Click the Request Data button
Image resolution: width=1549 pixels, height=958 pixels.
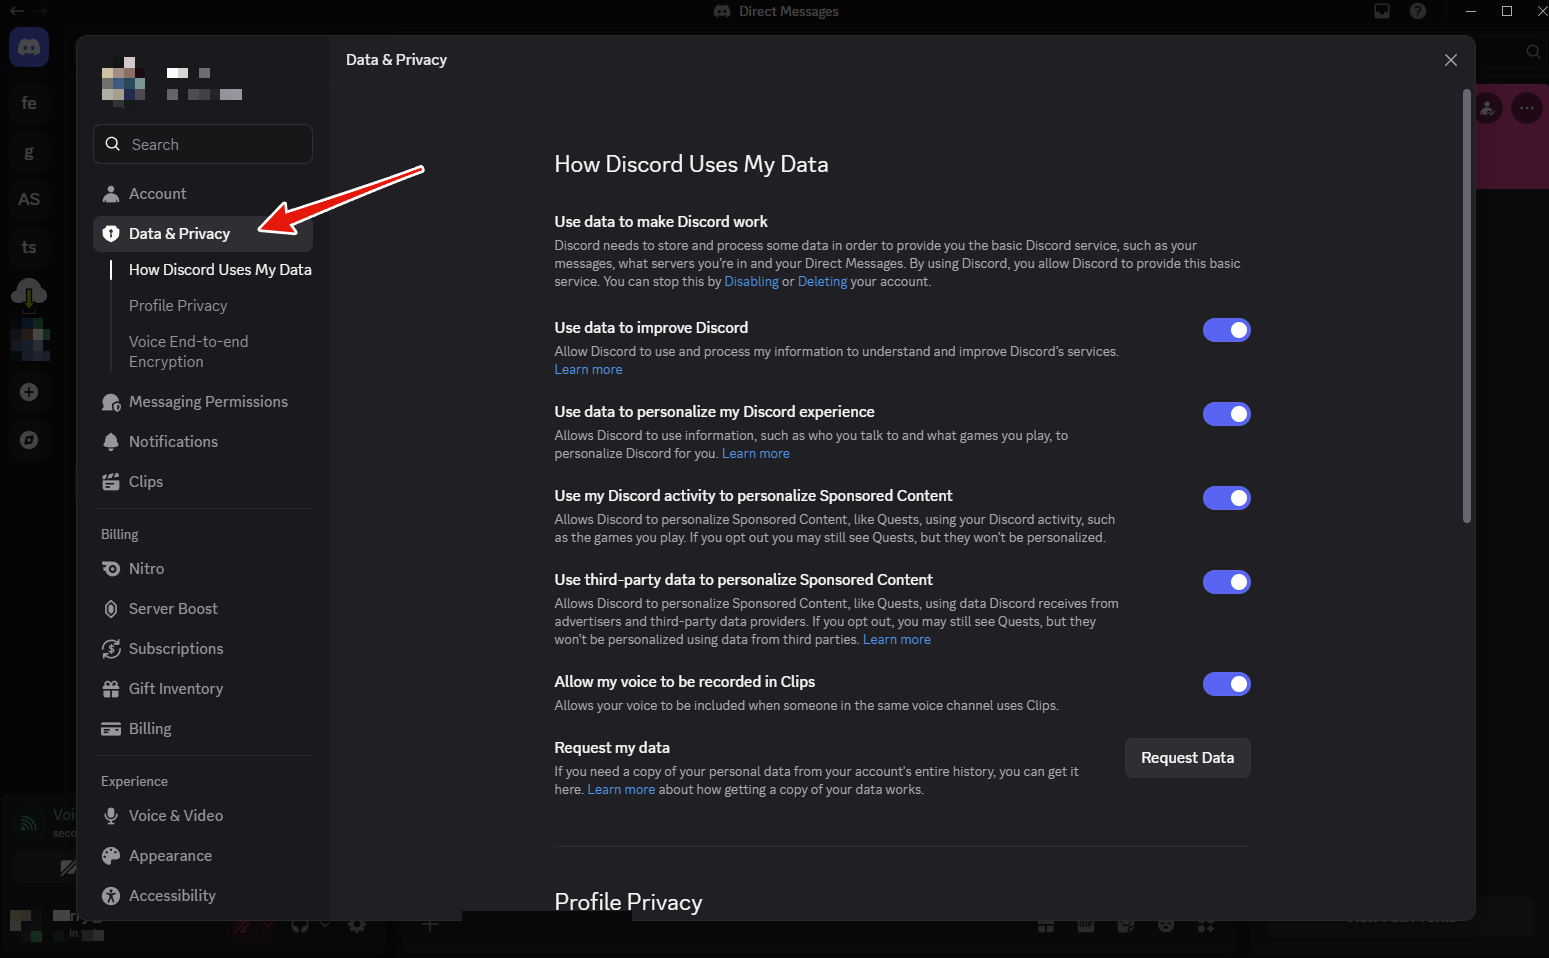pyautogui.click(x=1187, y=758)
